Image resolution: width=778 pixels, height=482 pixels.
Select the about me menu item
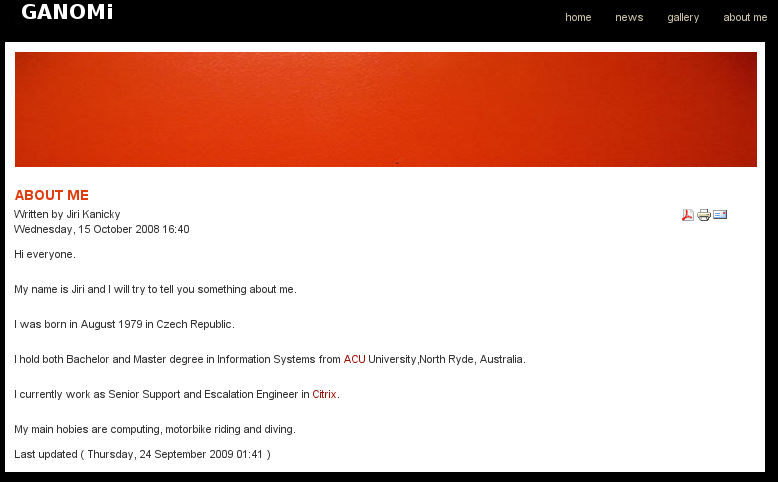pos(745,17)
